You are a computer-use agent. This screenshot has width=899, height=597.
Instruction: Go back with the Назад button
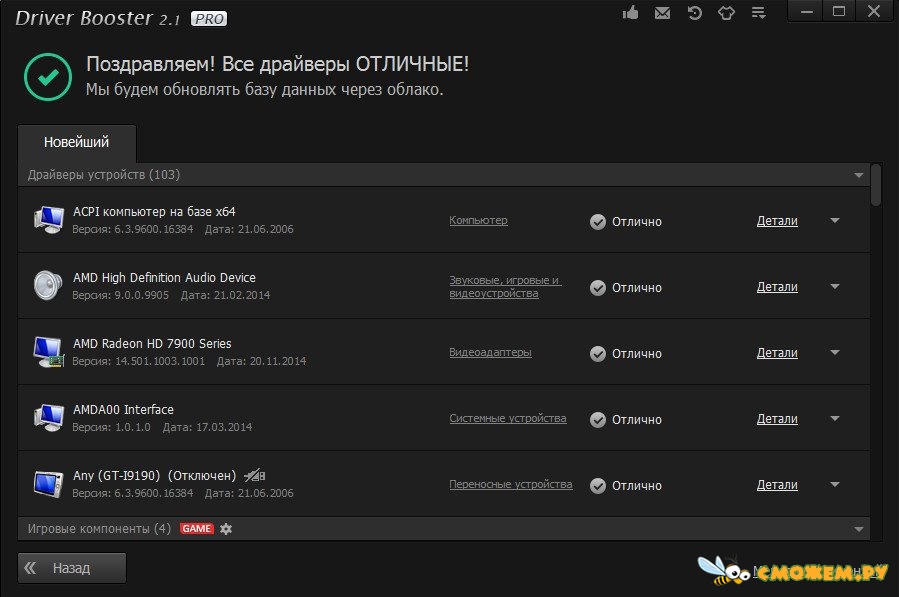[72, 568]
